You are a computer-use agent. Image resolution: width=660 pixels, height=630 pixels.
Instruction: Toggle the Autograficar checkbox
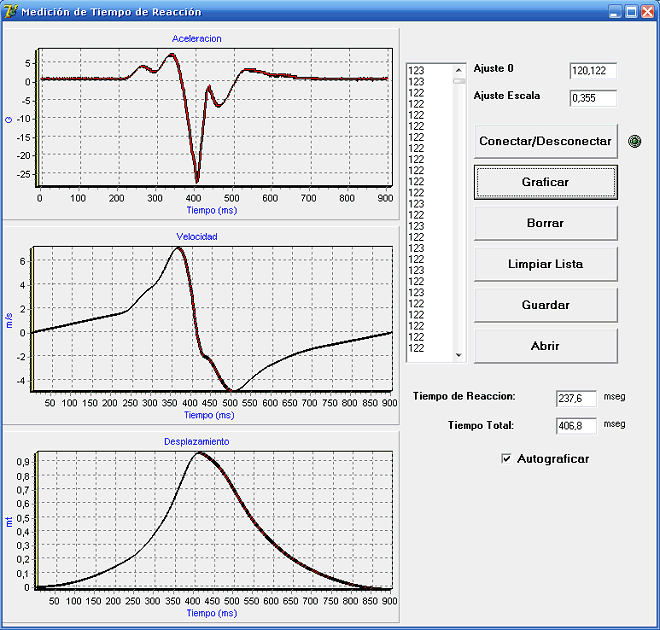click(x=506, y=459)
